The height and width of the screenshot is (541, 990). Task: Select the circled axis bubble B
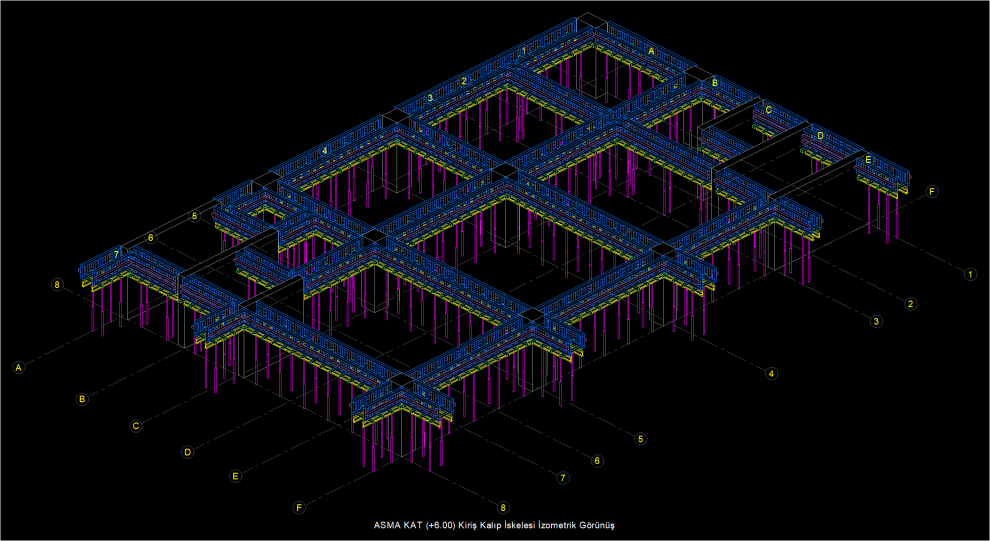tap(81, 399)
